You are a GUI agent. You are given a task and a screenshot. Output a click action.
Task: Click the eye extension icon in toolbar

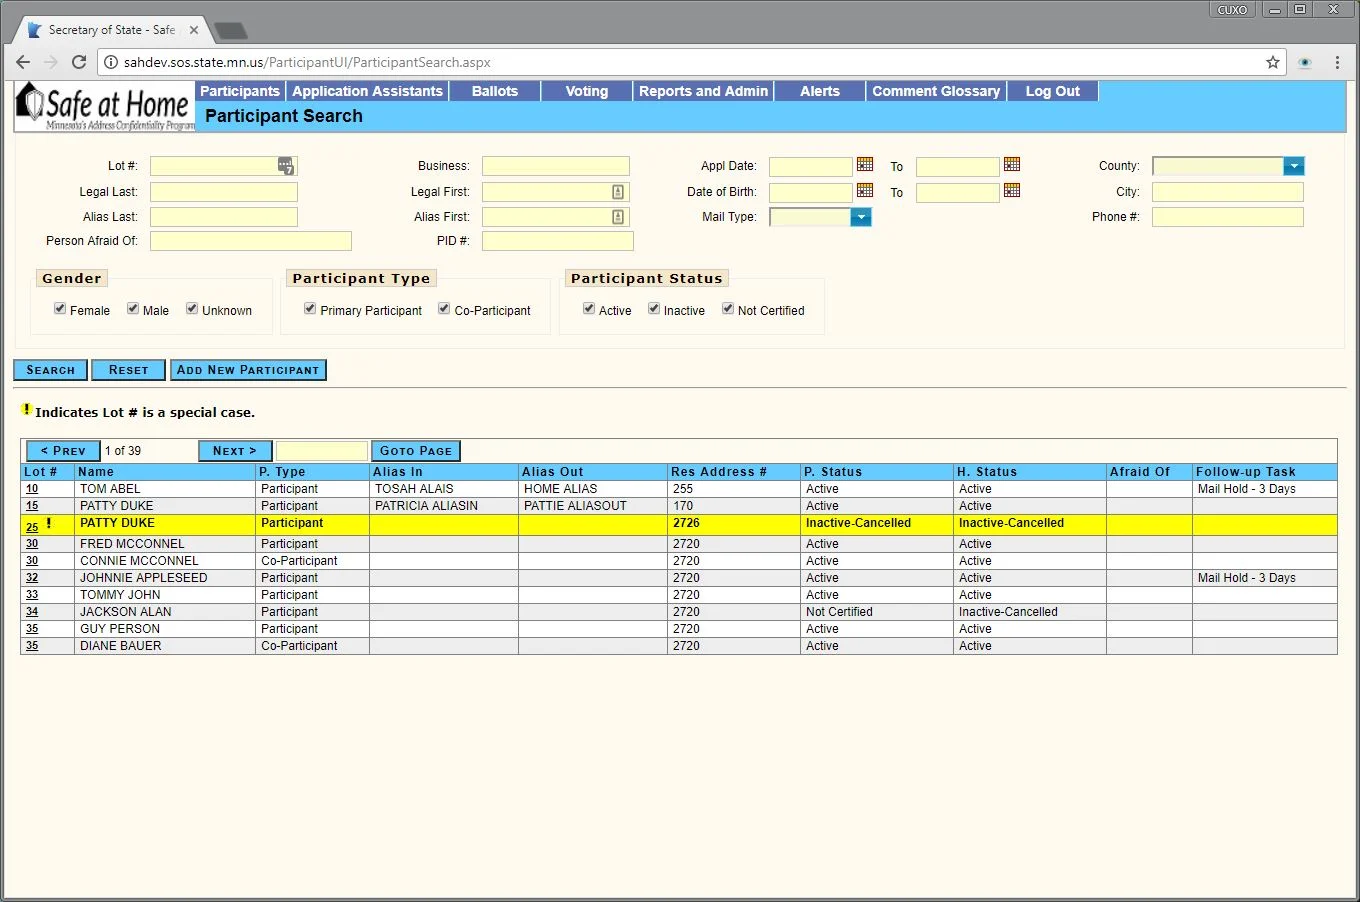(1305, 62)
